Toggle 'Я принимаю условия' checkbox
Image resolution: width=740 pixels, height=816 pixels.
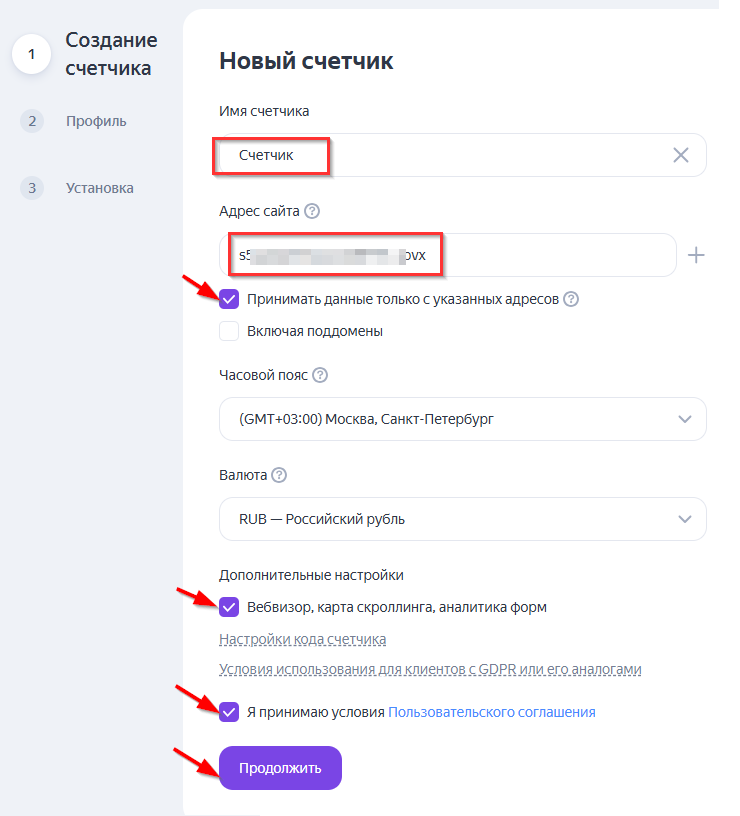click(x=230, y=712)
